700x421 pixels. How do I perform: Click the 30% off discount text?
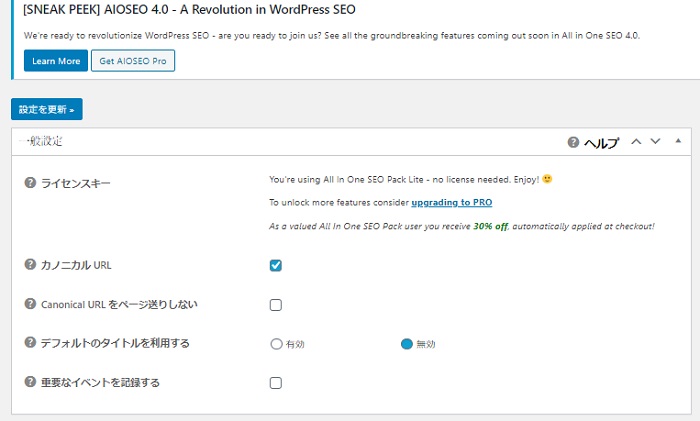(x=491, y=226)
